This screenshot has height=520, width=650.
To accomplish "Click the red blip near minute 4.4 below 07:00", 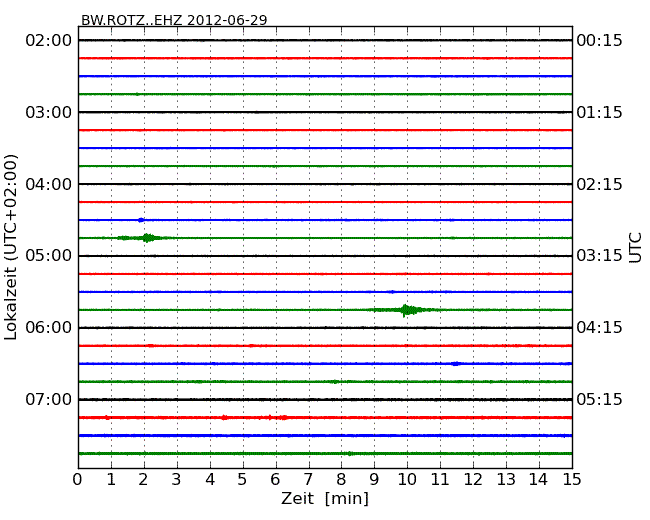I will coord(224,418).
